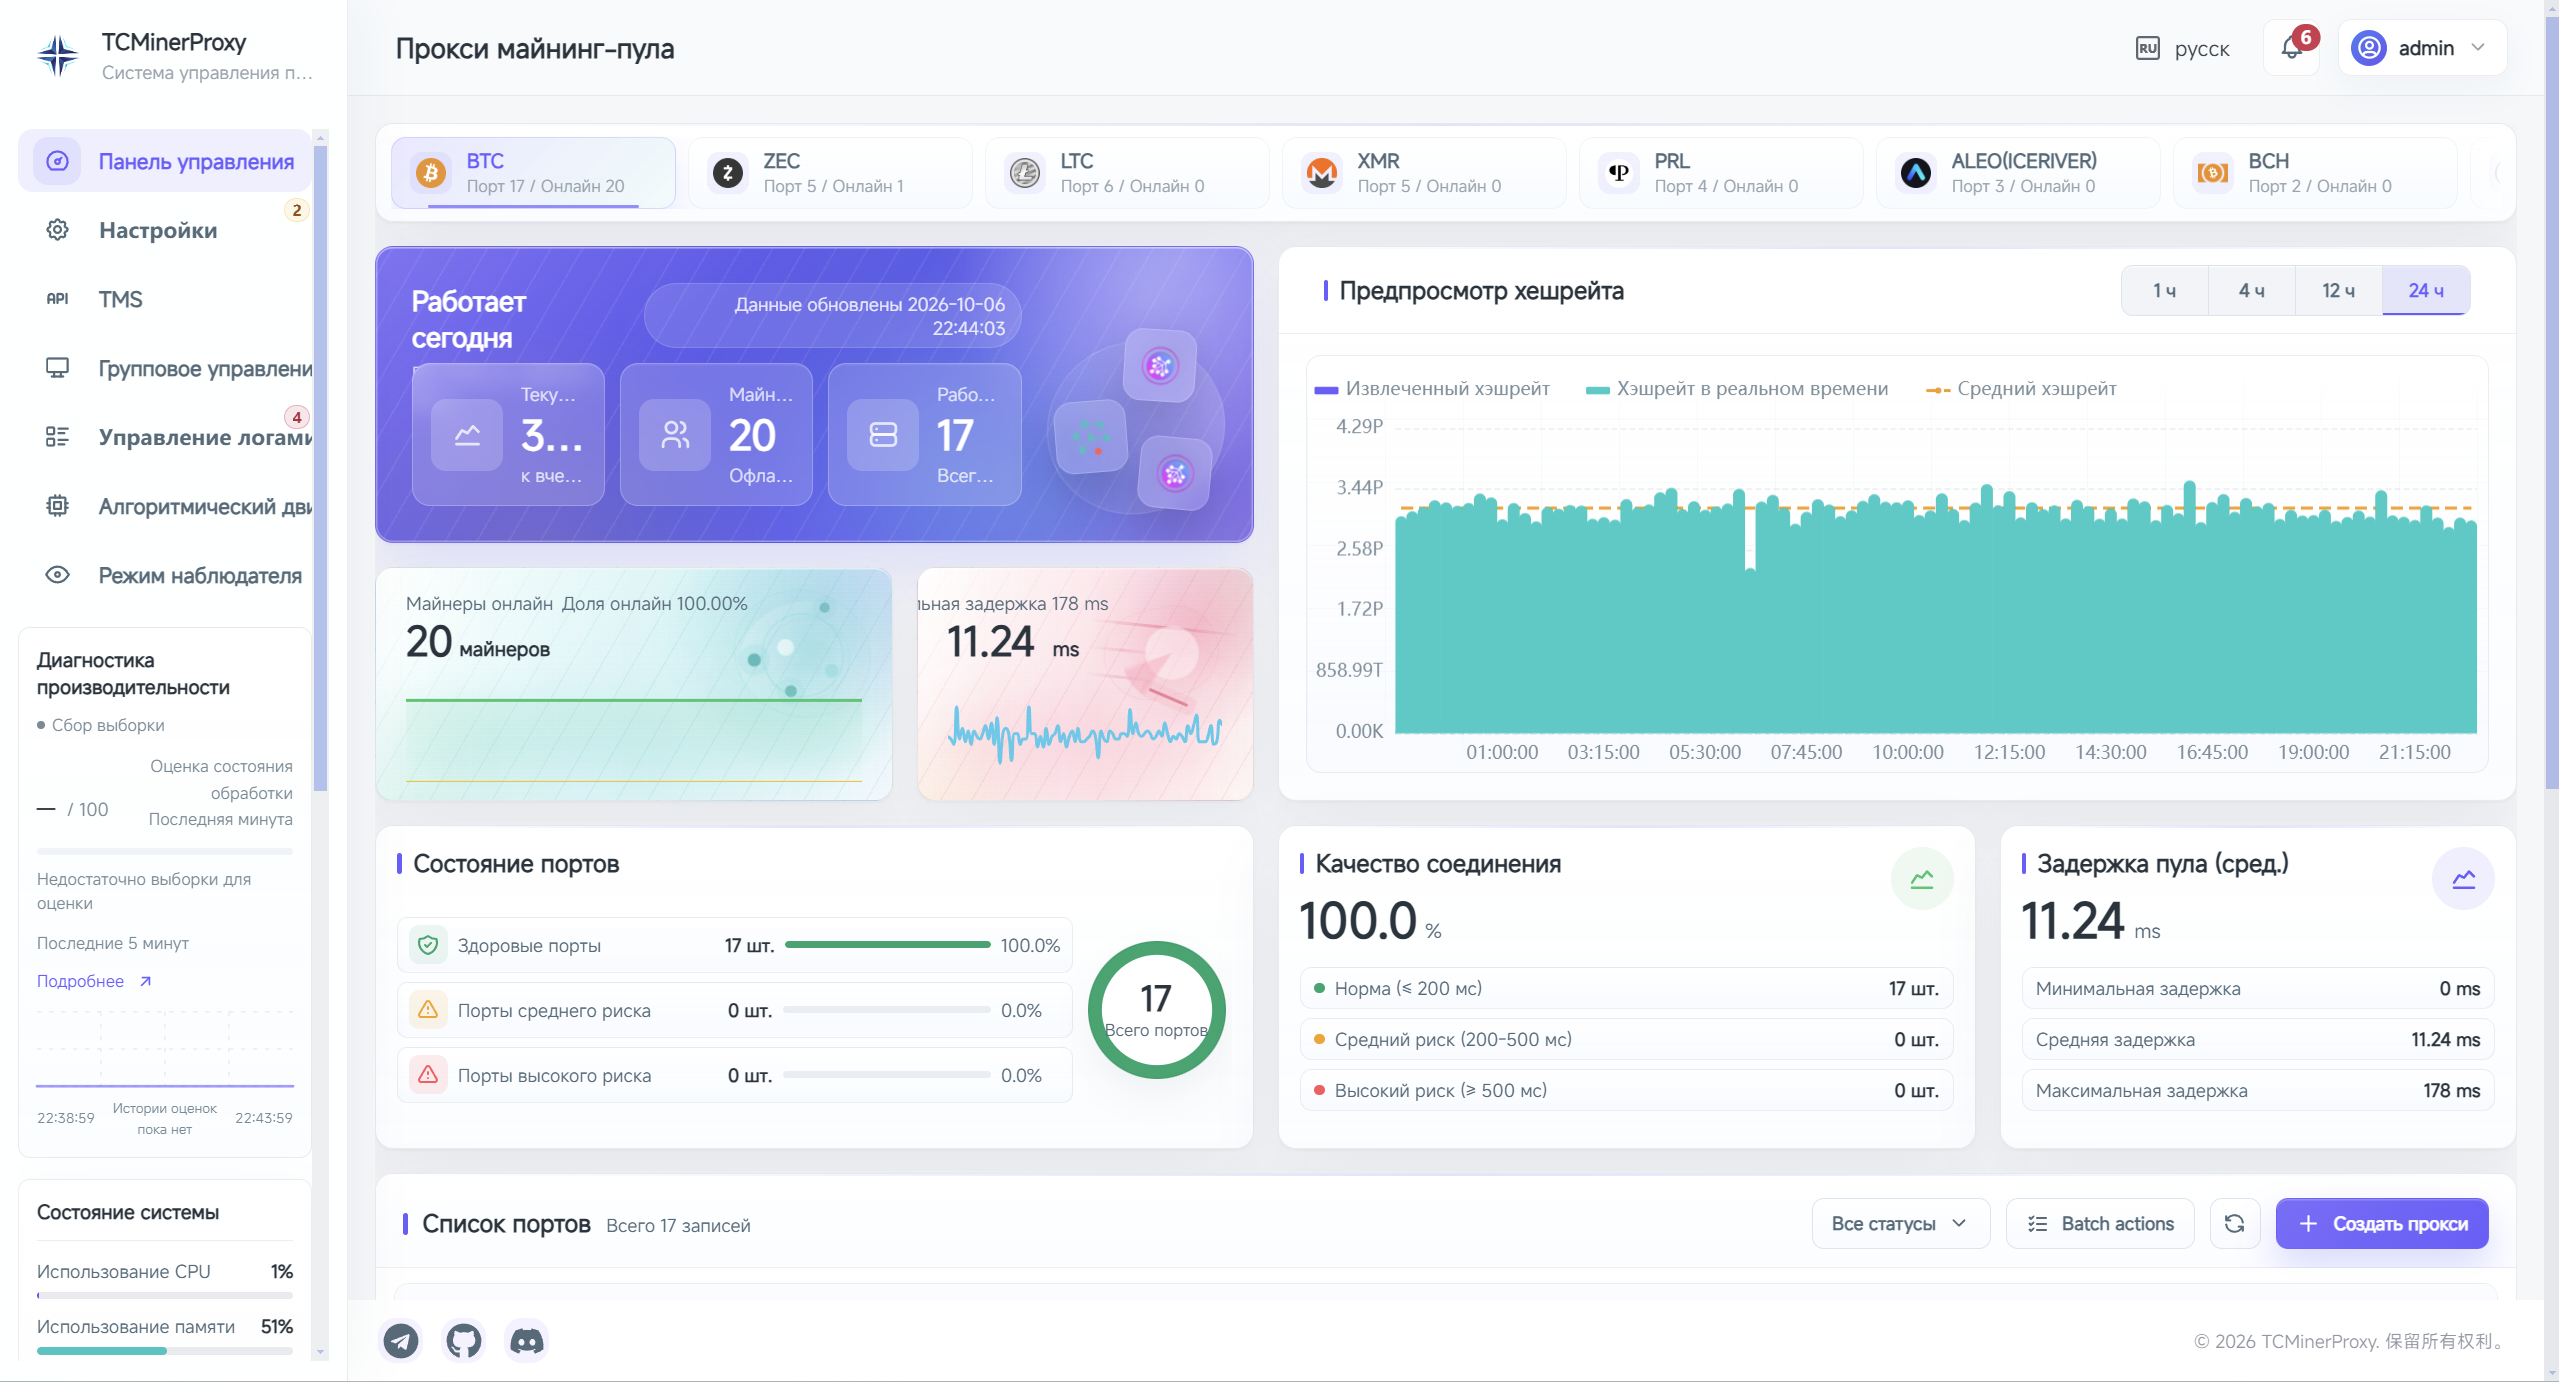
Task: Click the Pool latency chart icon
Action: 2463,879
